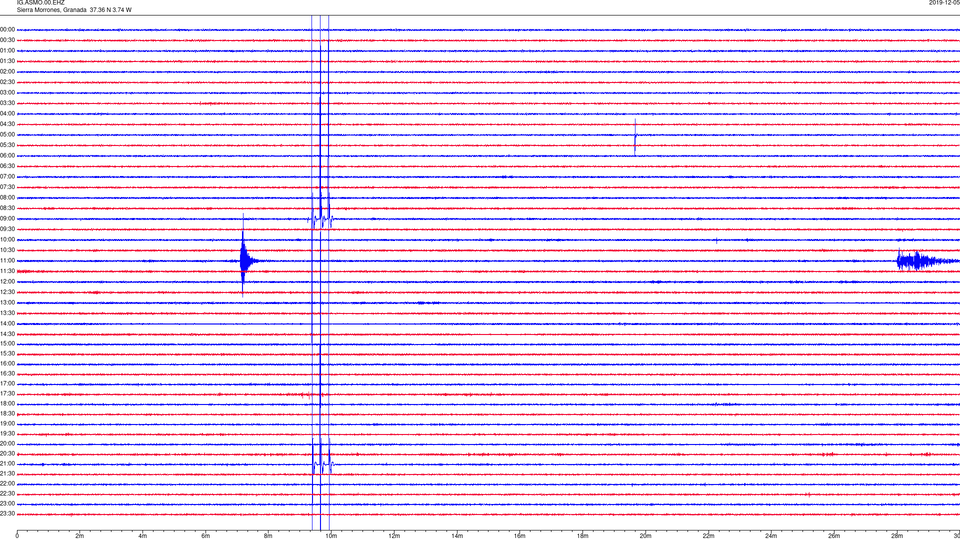The height and width of the screenshot is (540, 960).
Task: Pick the 16:00 time label
Action: pyautogui.click(x=7, y=364)
